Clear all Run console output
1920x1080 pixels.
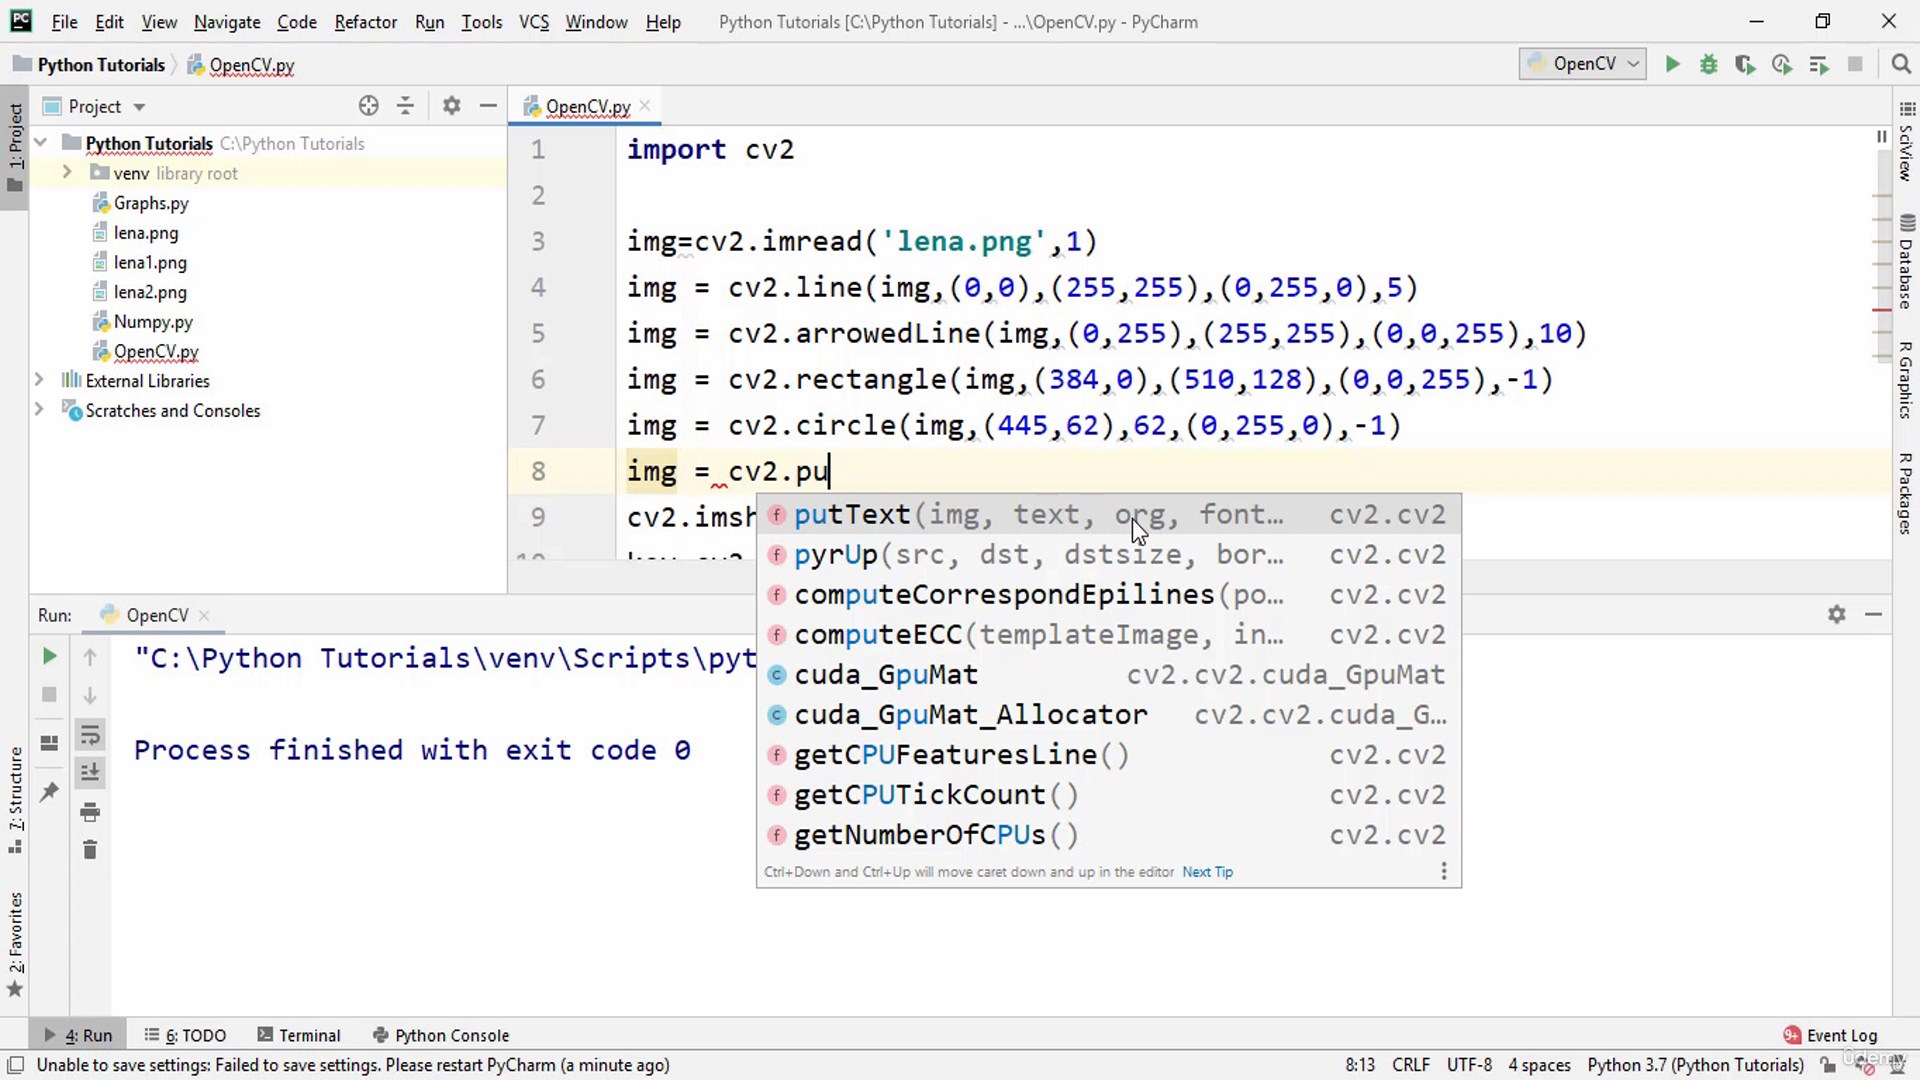pyautogui.click(x=90, y=850)
